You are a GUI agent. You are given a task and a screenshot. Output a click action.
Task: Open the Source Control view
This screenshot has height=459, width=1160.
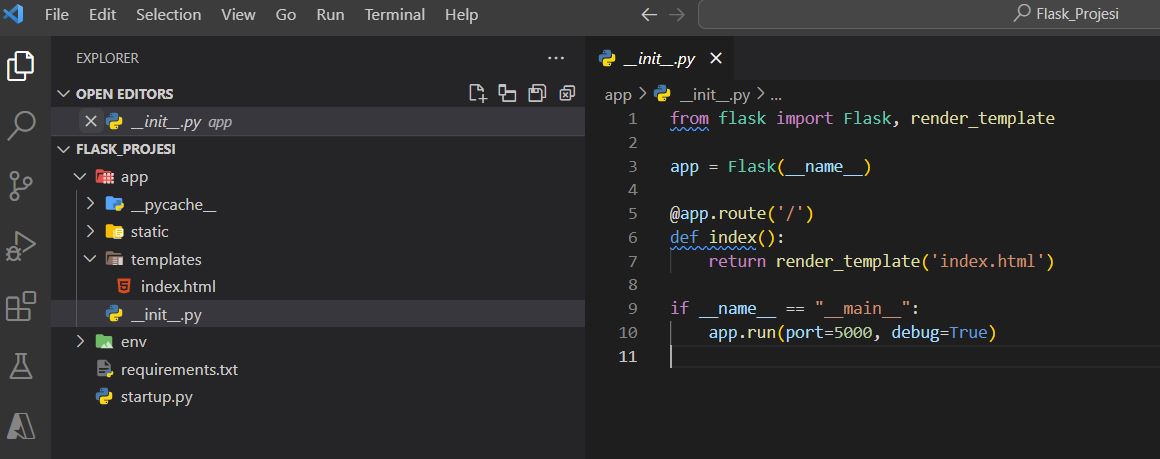[21, 185]
